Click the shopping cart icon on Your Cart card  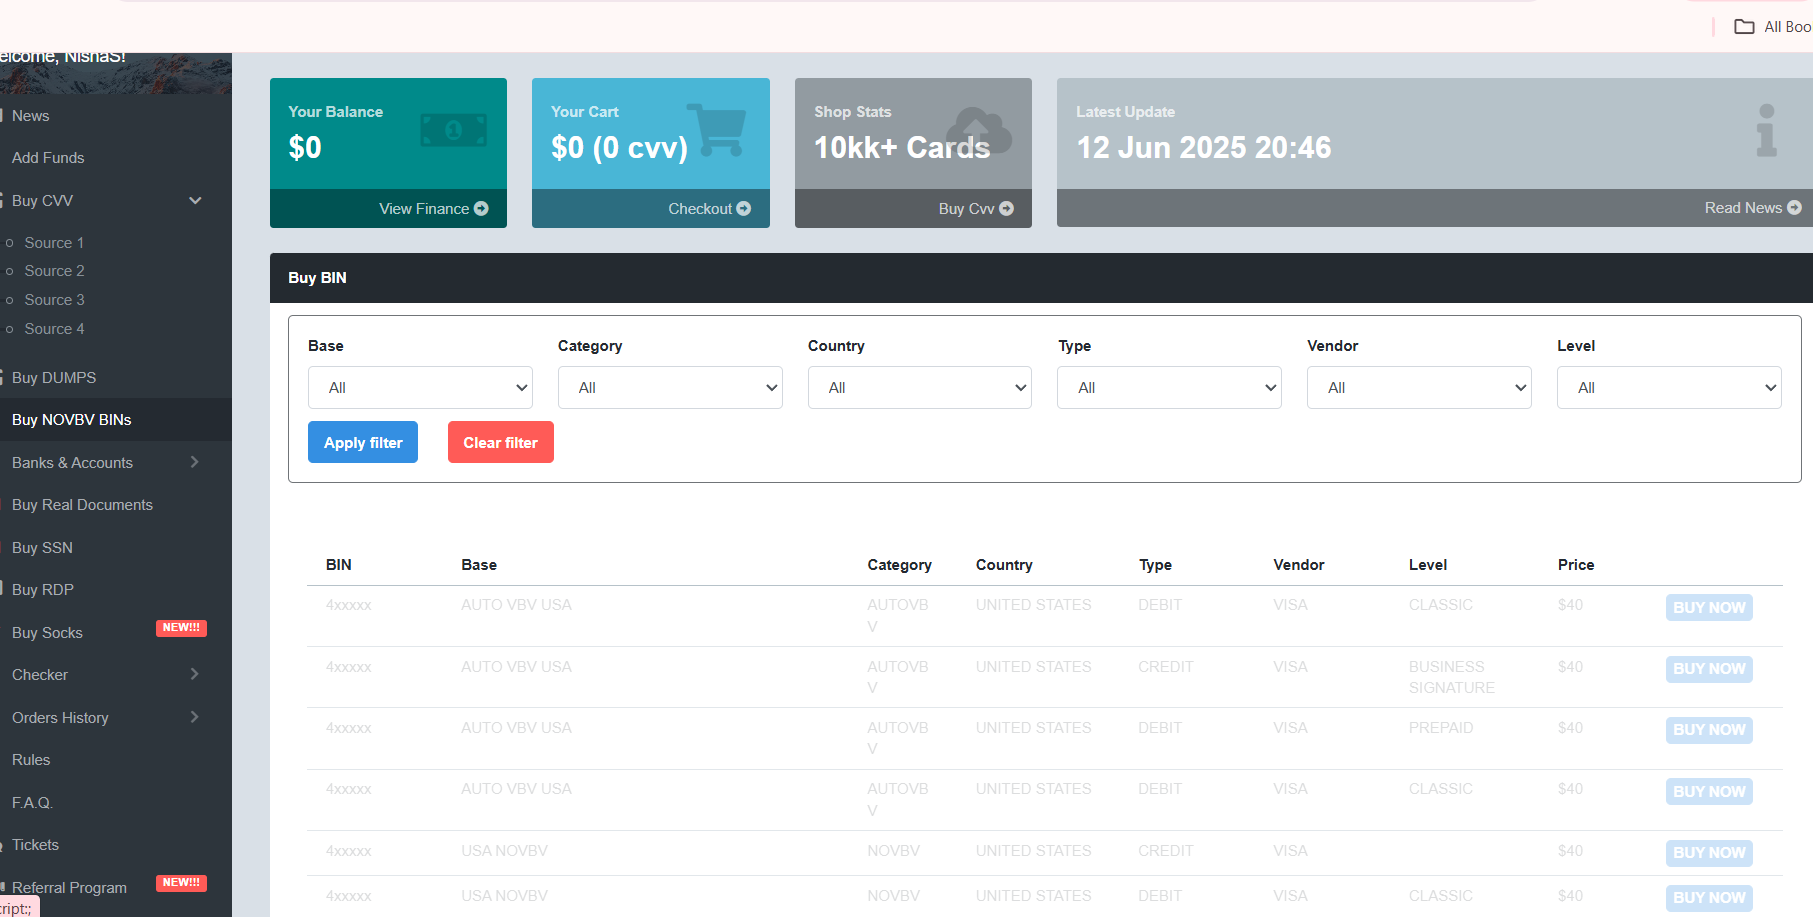pyautogui.click(x=717, y=130)
